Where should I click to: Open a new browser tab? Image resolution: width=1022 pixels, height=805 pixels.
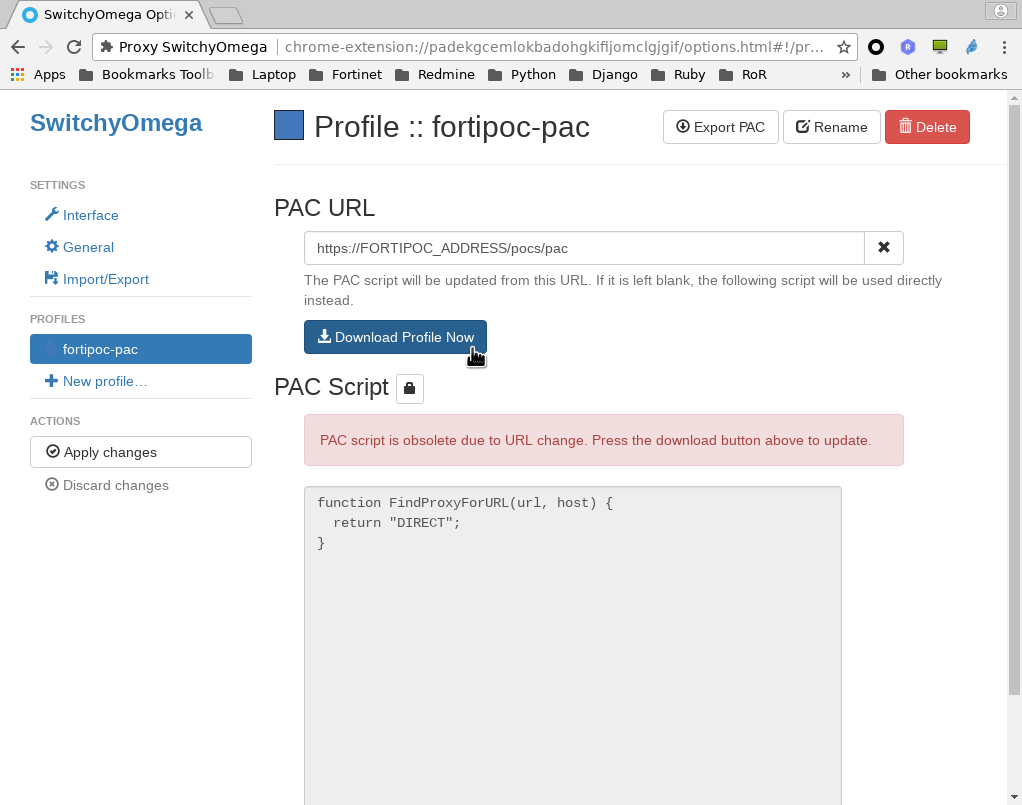[227, 16]
